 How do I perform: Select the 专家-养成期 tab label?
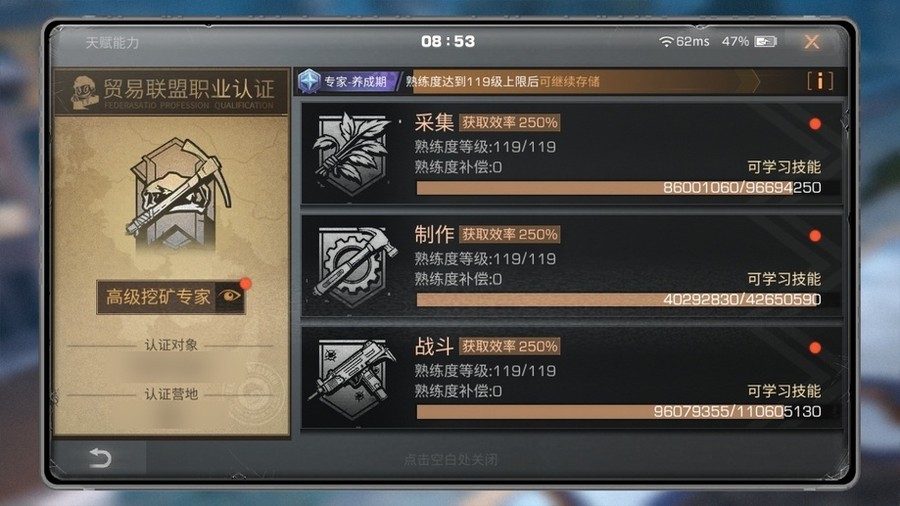pos(355,81)
